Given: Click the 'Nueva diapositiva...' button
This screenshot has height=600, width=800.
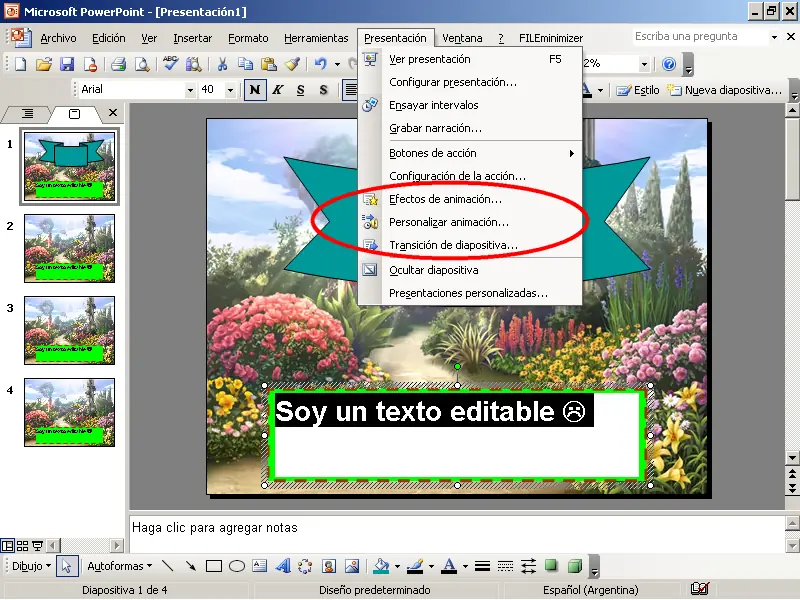Looking at the screenshot, I should 725,90.
